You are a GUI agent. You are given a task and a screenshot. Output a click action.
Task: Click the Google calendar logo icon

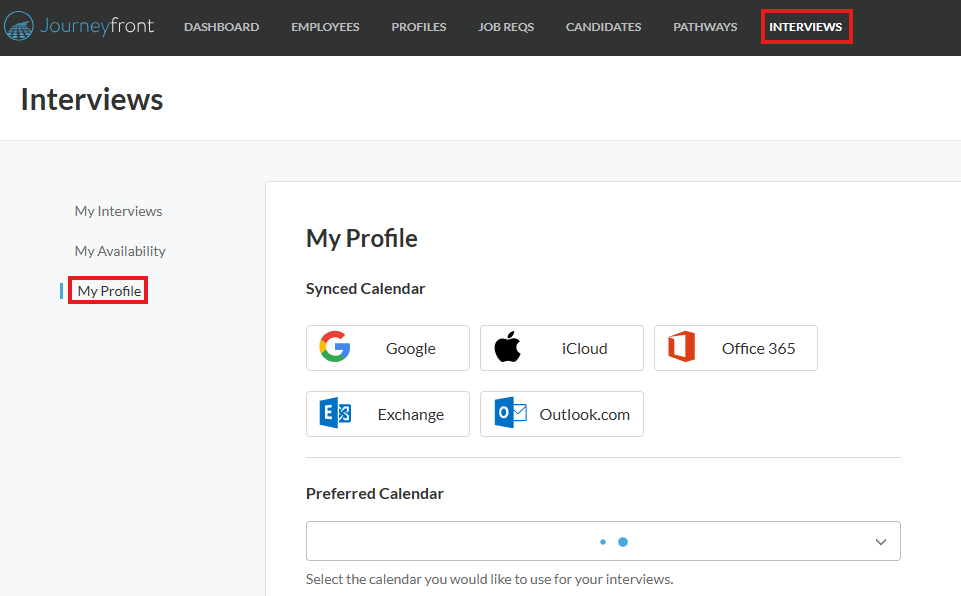coord(335,348)
